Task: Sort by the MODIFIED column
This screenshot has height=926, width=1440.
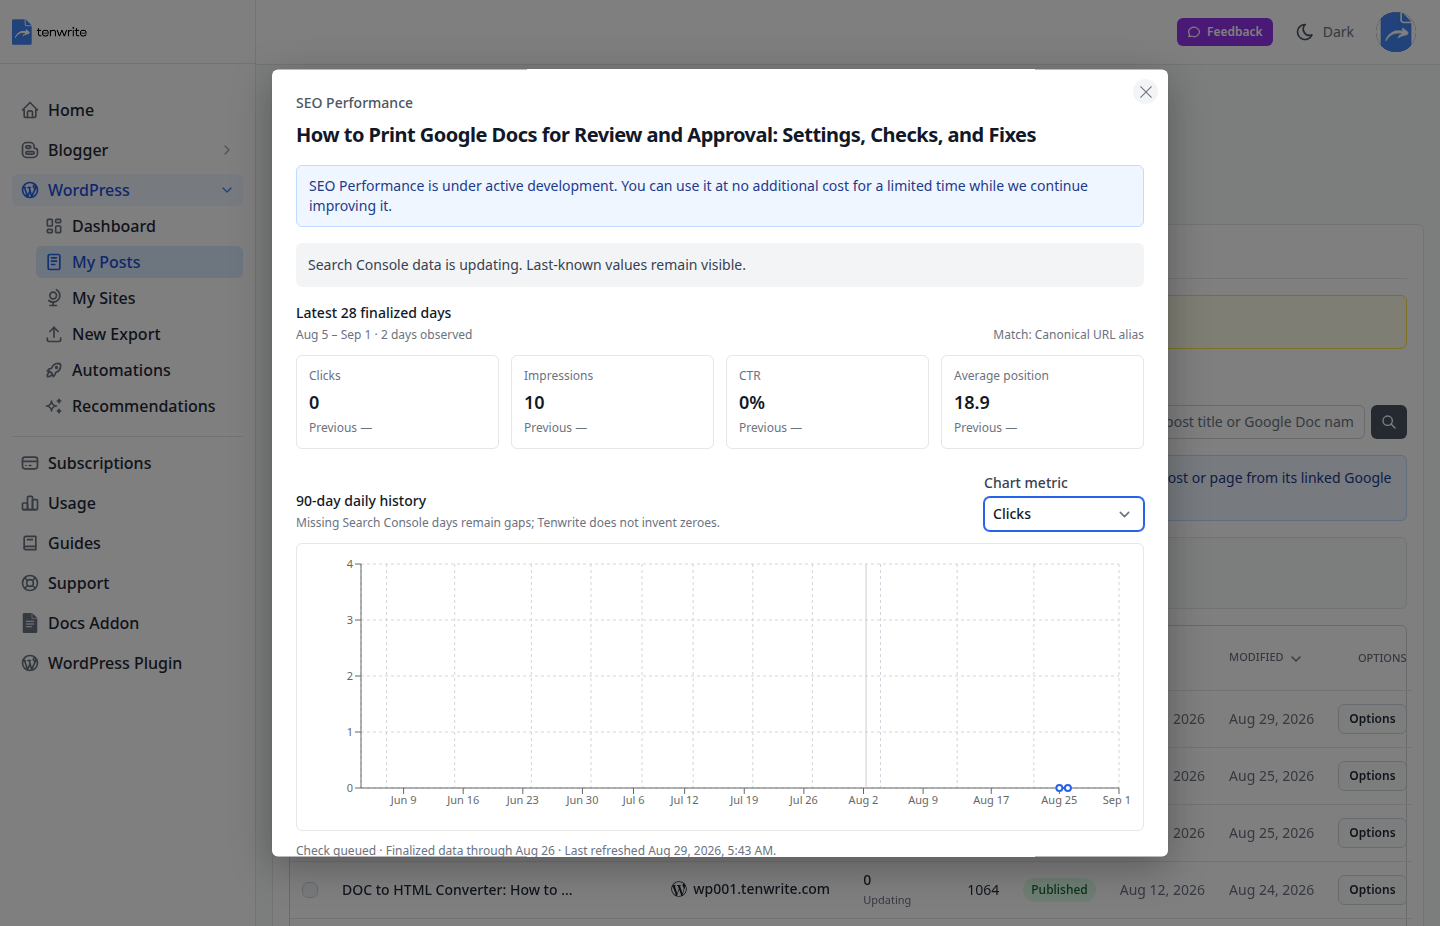Action: point(1265,658)
